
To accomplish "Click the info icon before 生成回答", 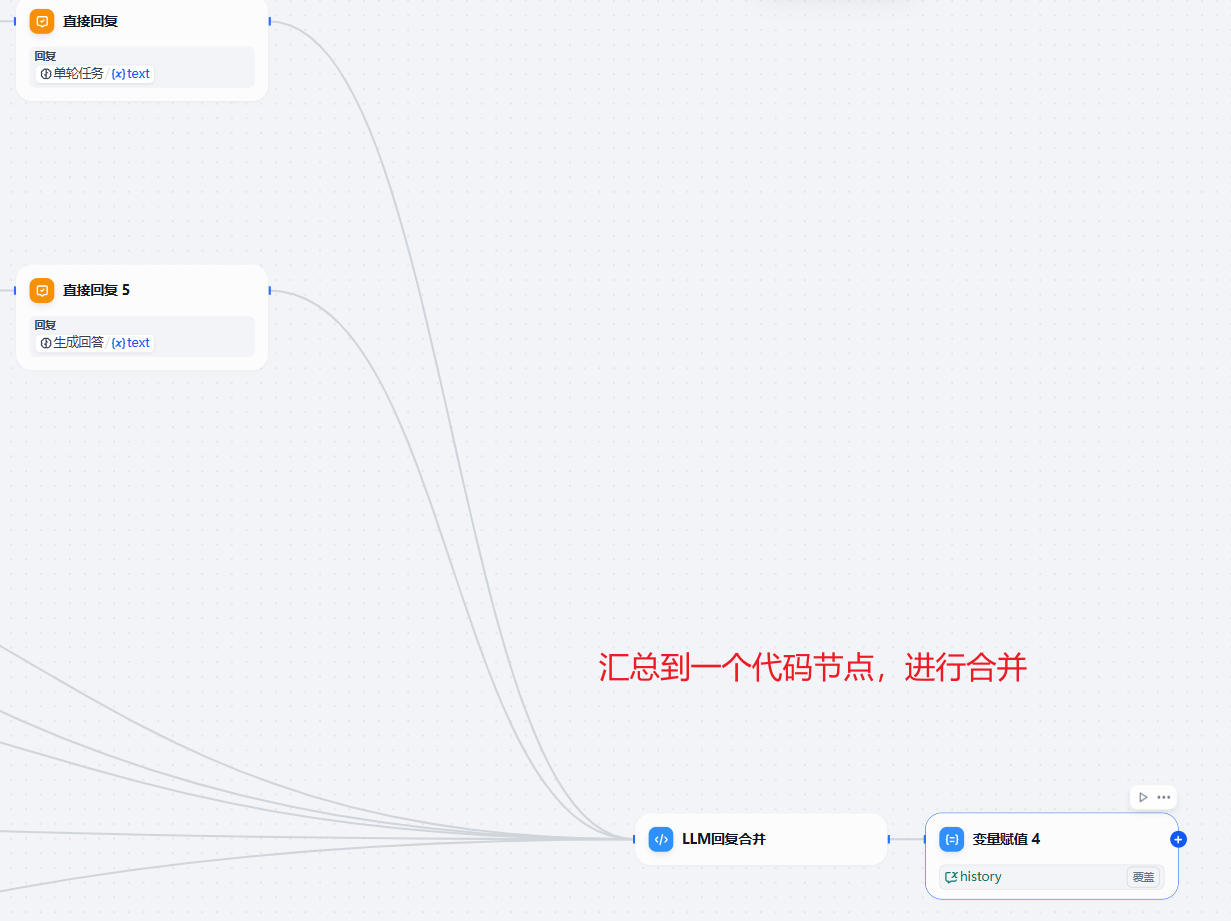I will click(x=46, y=343).
